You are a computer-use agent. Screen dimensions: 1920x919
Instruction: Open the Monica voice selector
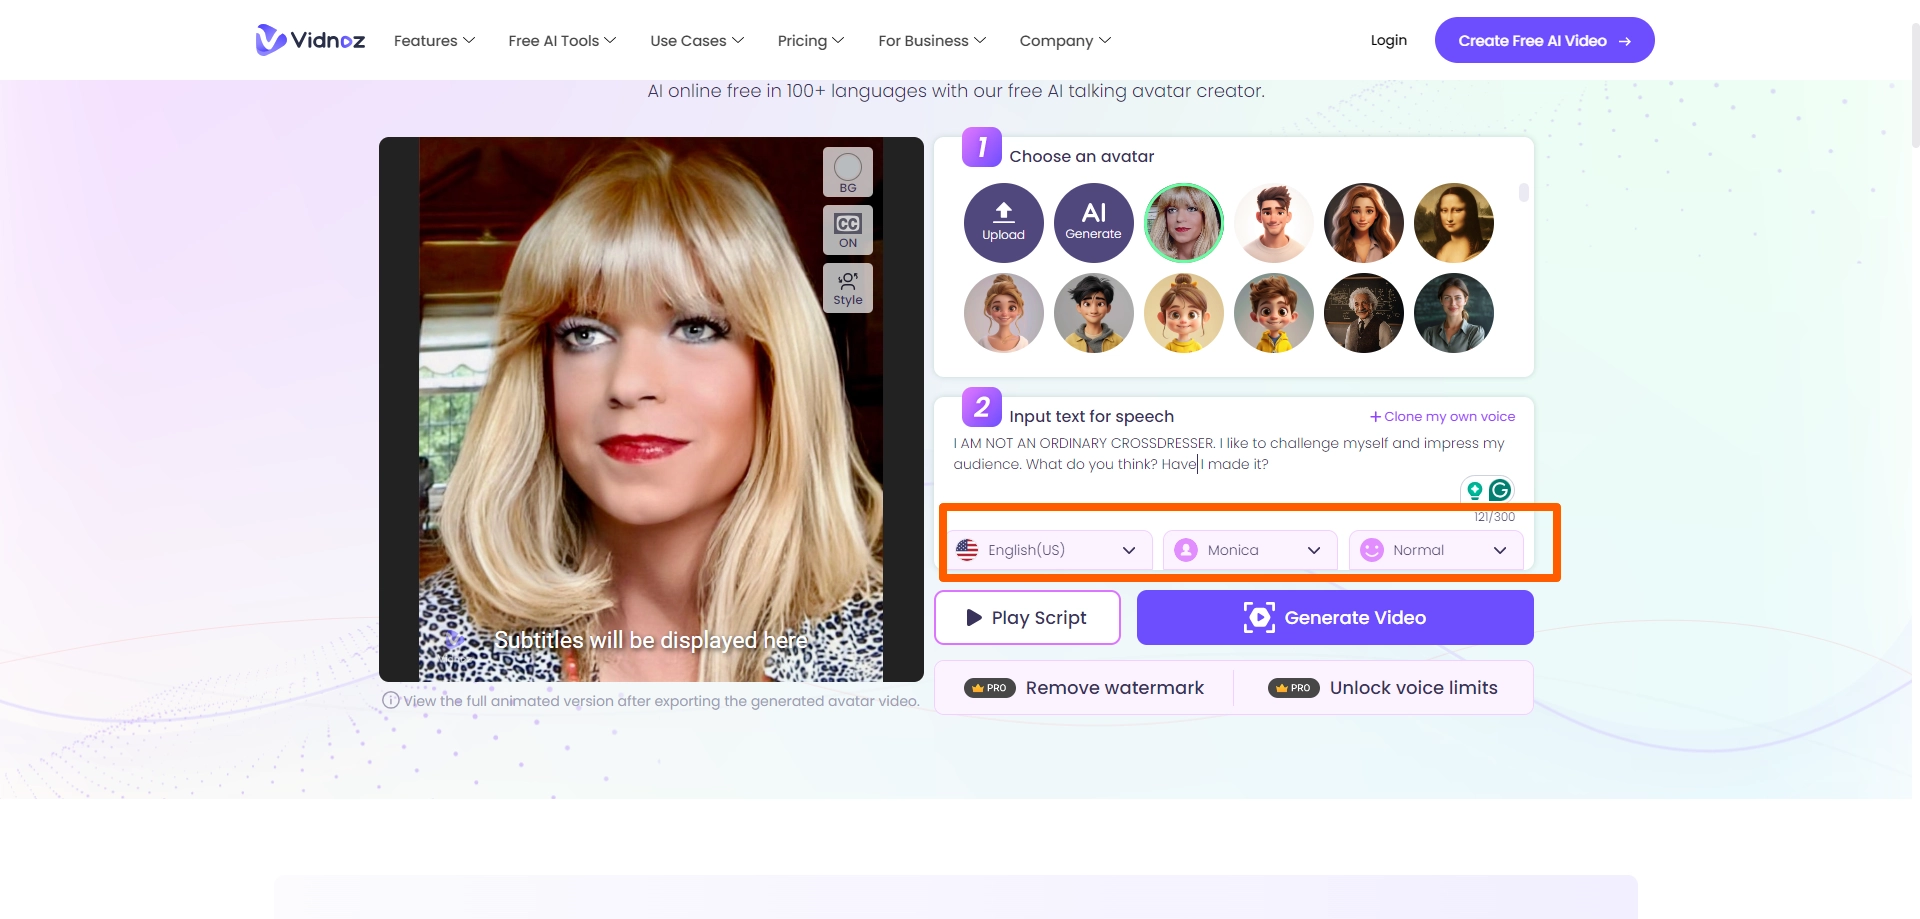1249,550
